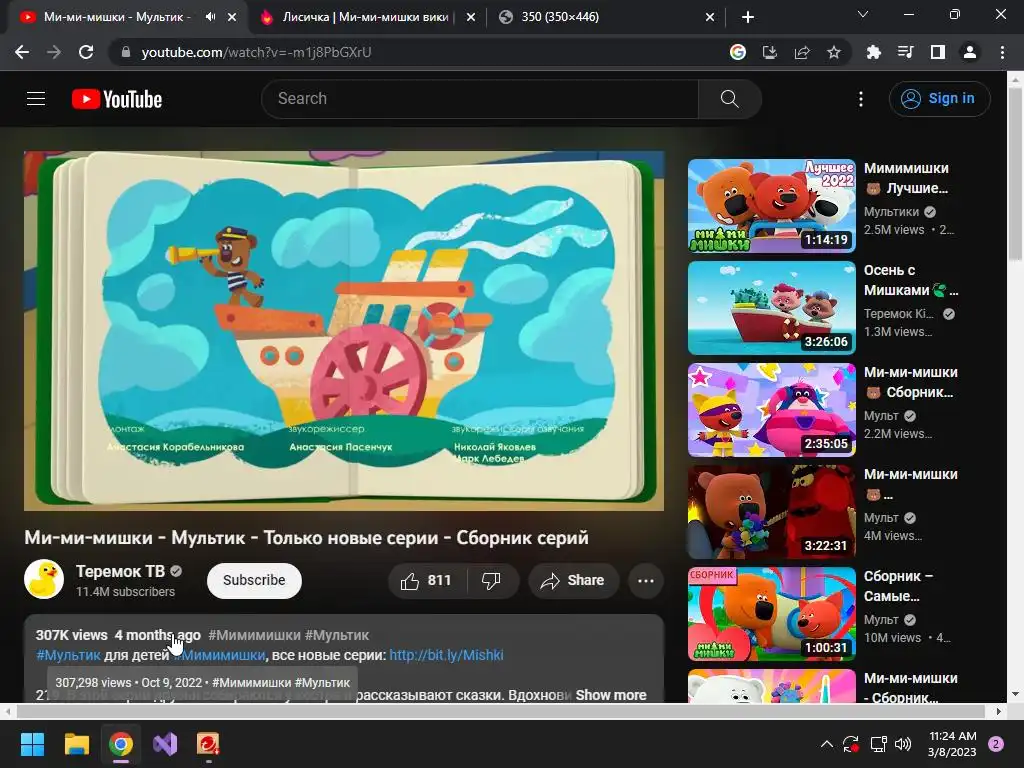
Task: Open Visual Studio from taskbar
Action: pyautogui.click(x=165, y=744)
